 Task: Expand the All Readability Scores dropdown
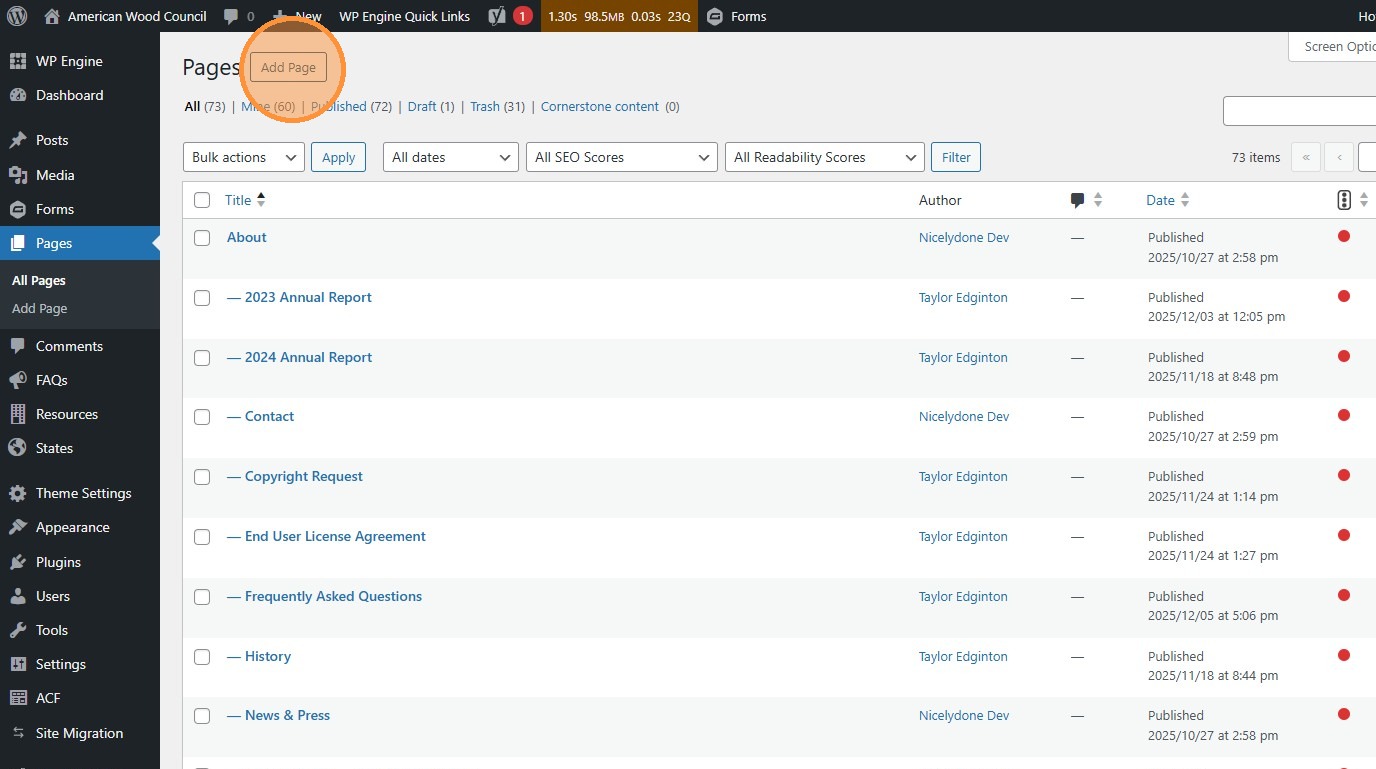pyautogui.click(x=825, y=157)
